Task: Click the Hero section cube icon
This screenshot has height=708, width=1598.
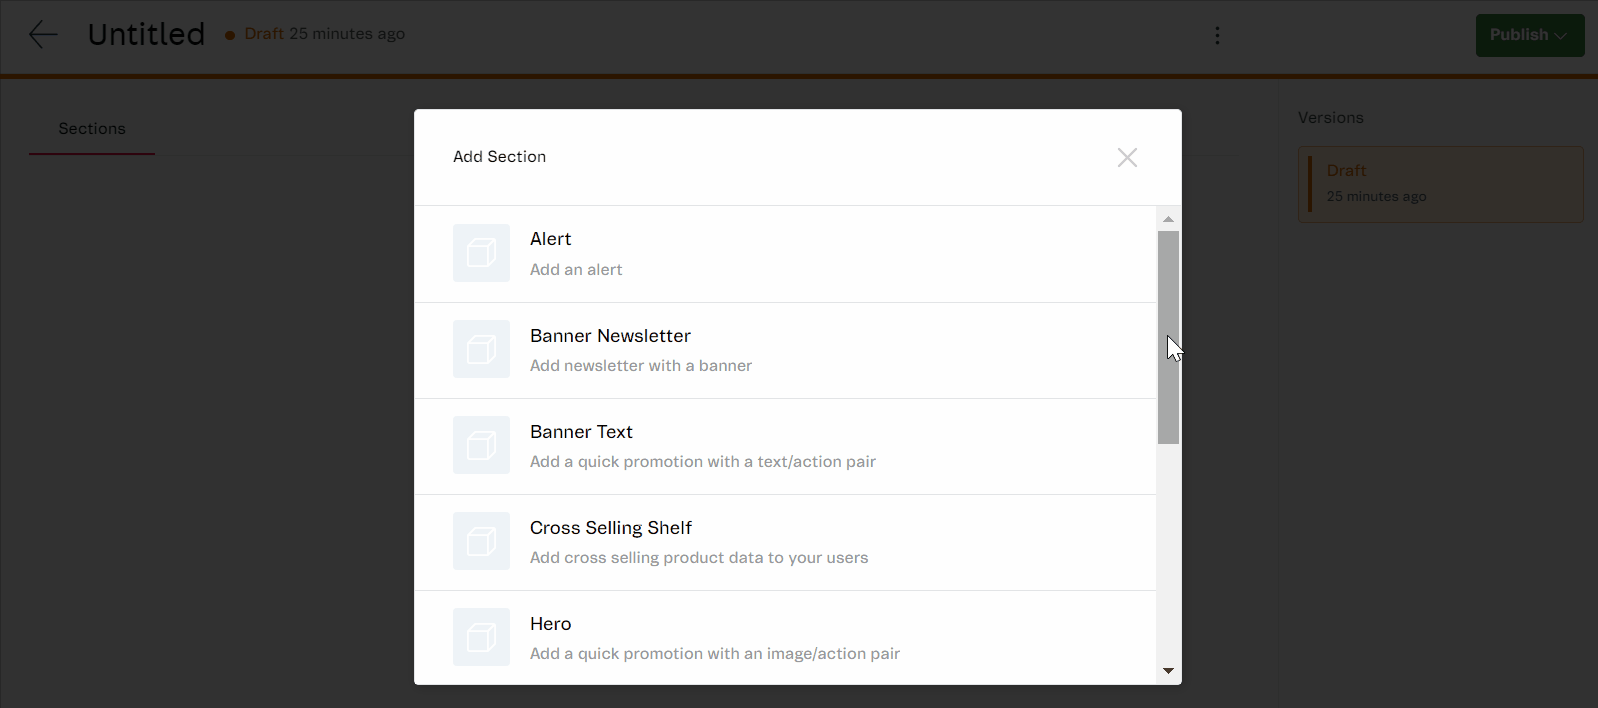Action: pos(481,637)
